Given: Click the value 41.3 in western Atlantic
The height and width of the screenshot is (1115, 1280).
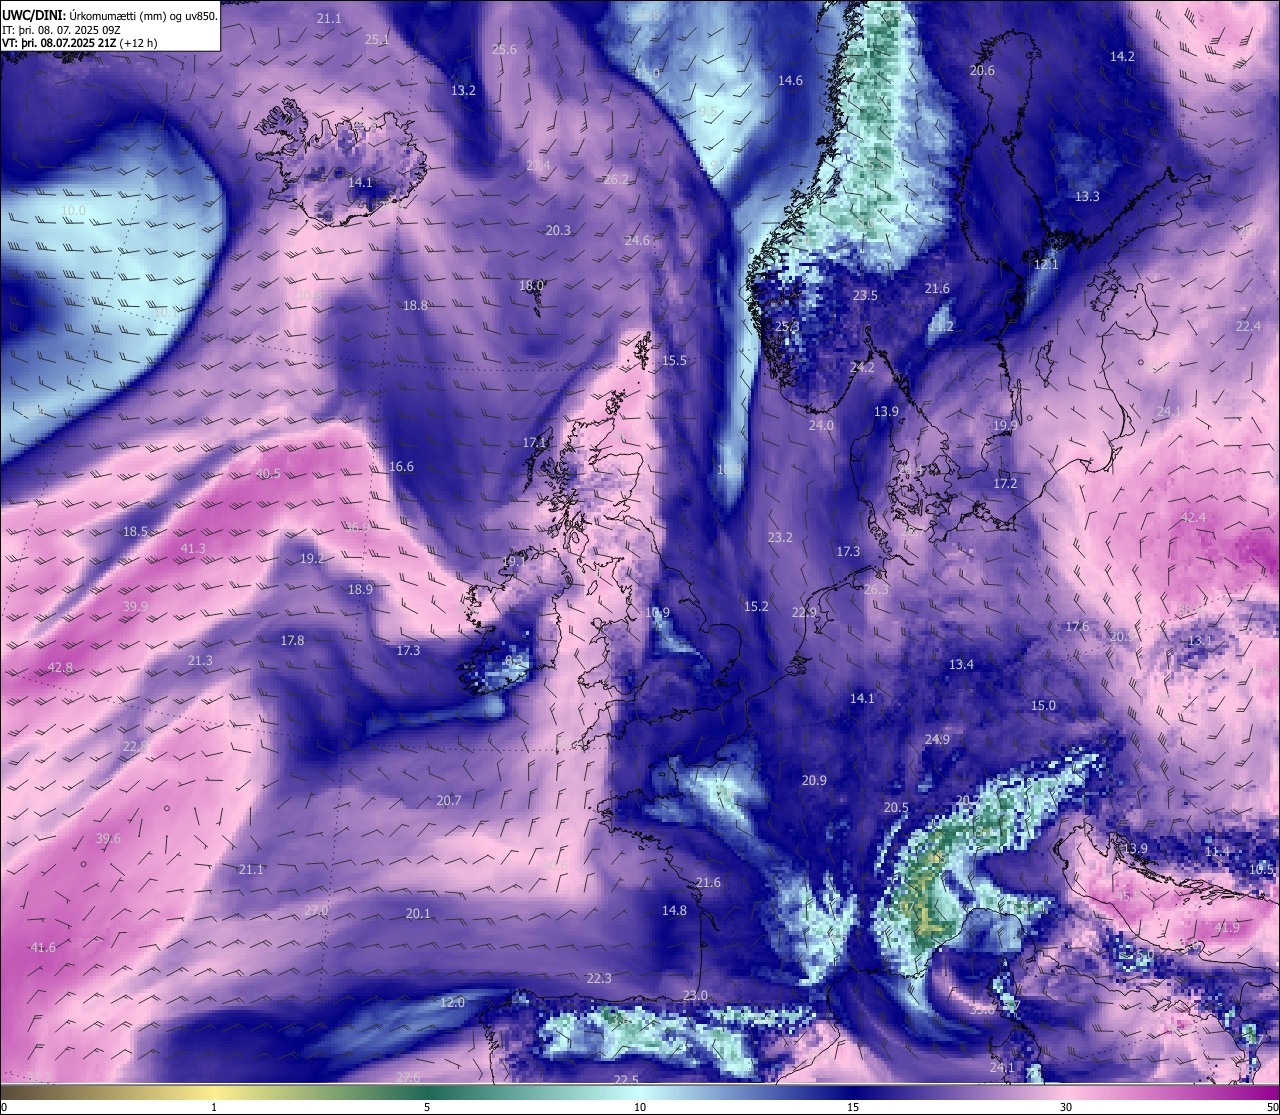Looking at the screenshot, I should point(193,548).
